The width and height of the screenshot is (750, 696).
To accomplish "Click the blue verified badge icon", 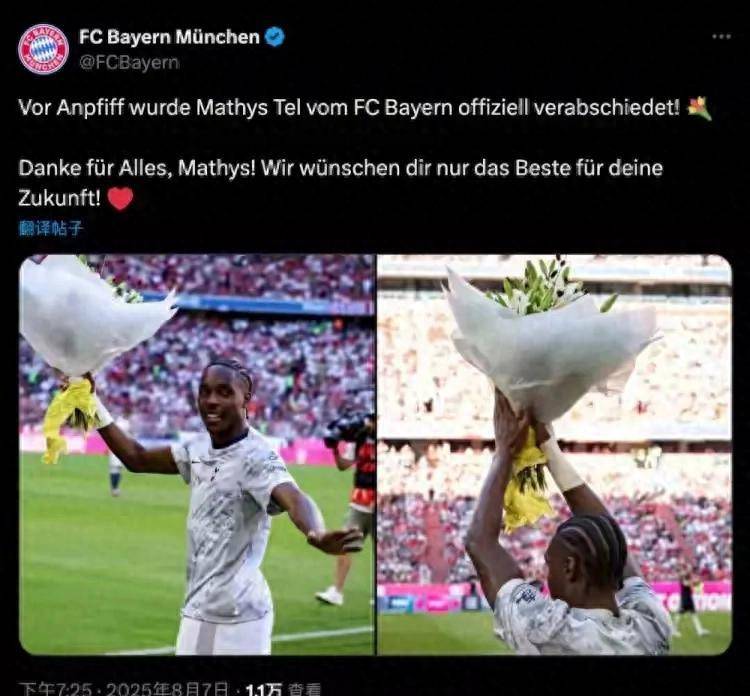I will tap(275, 37).
